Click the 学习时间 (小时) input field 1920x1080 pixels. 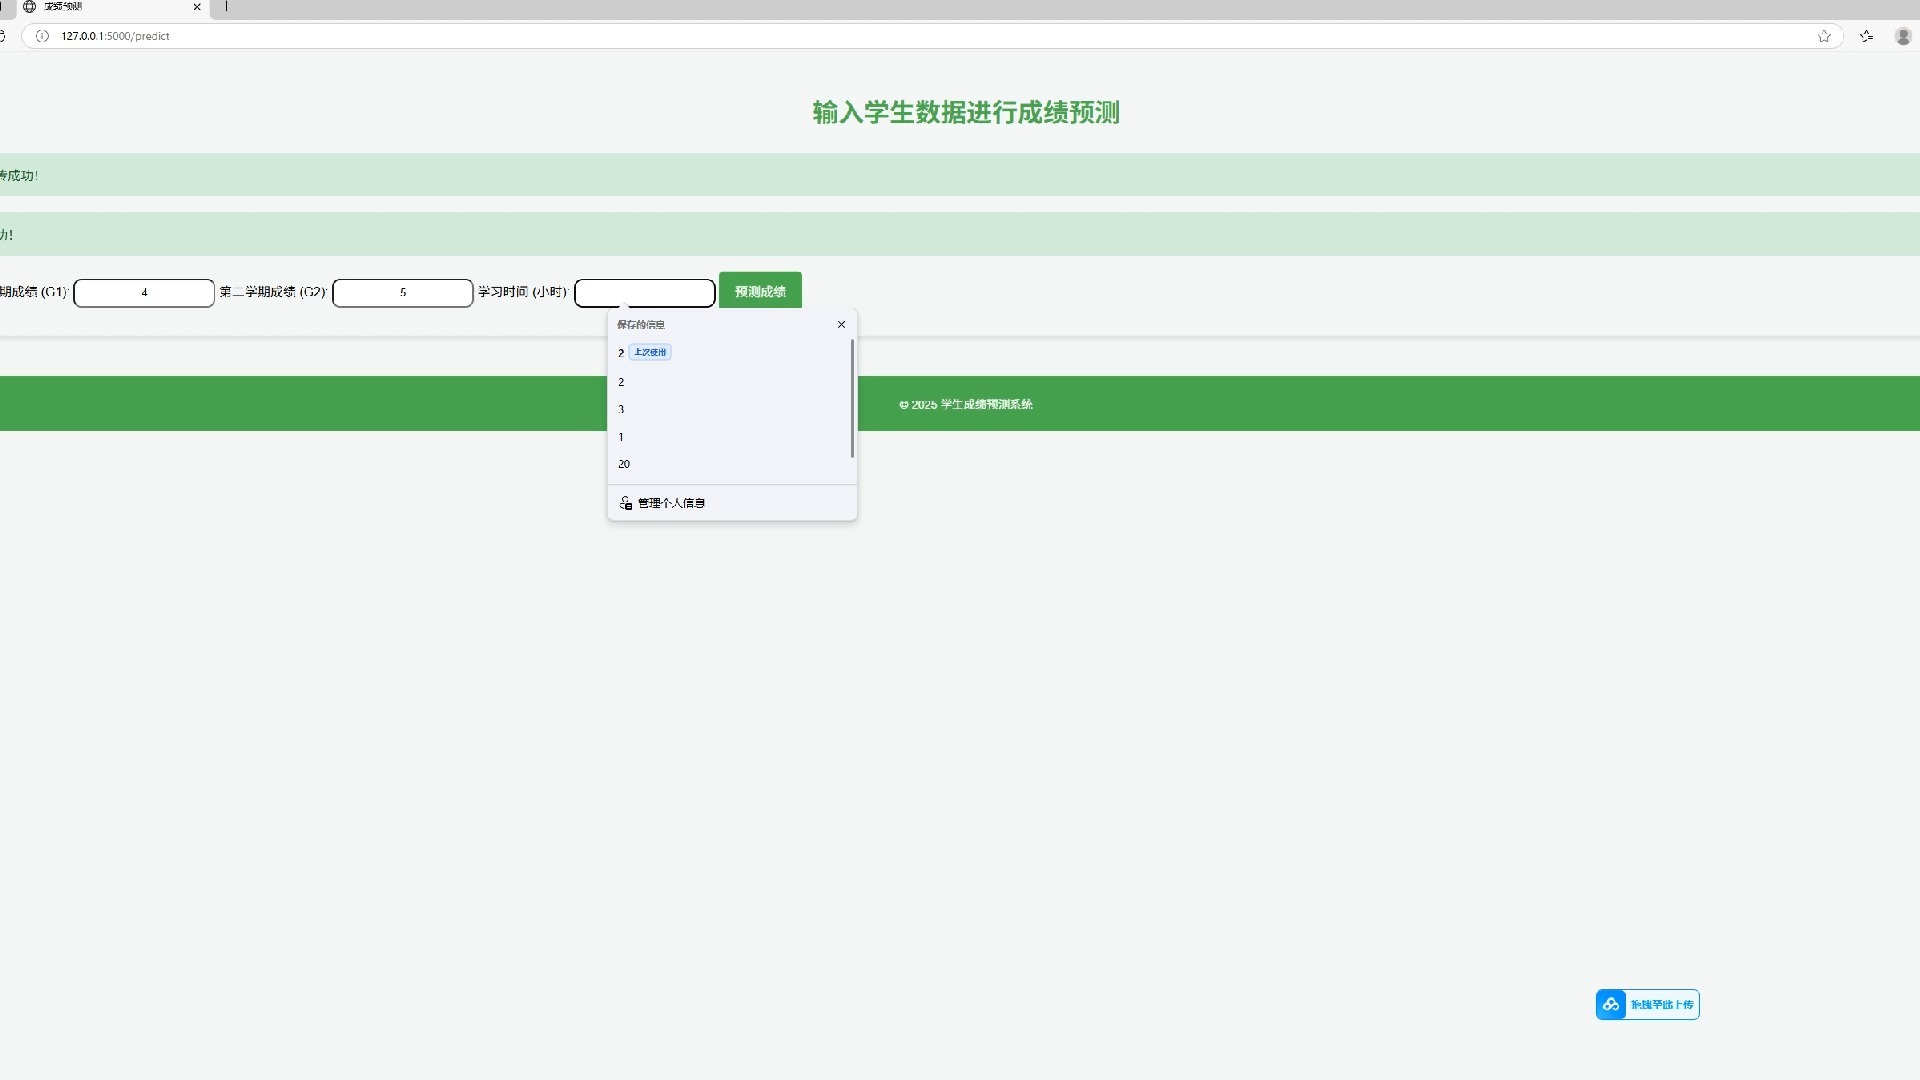coord(645,293)
